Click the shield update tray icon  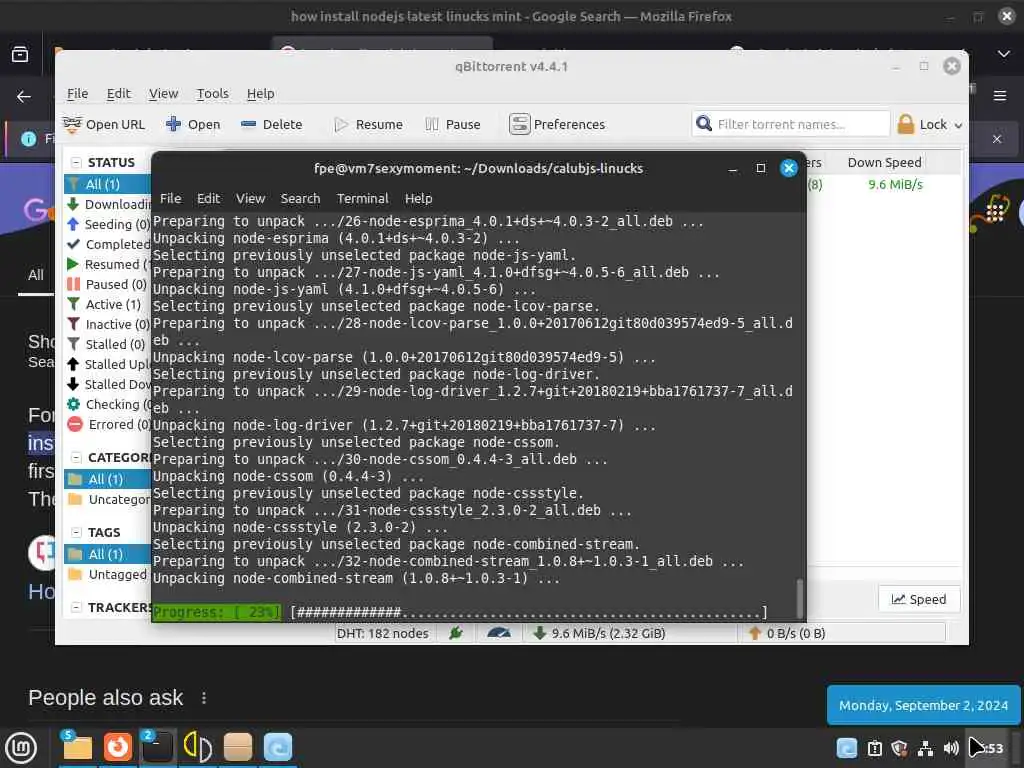pos(899,748)
